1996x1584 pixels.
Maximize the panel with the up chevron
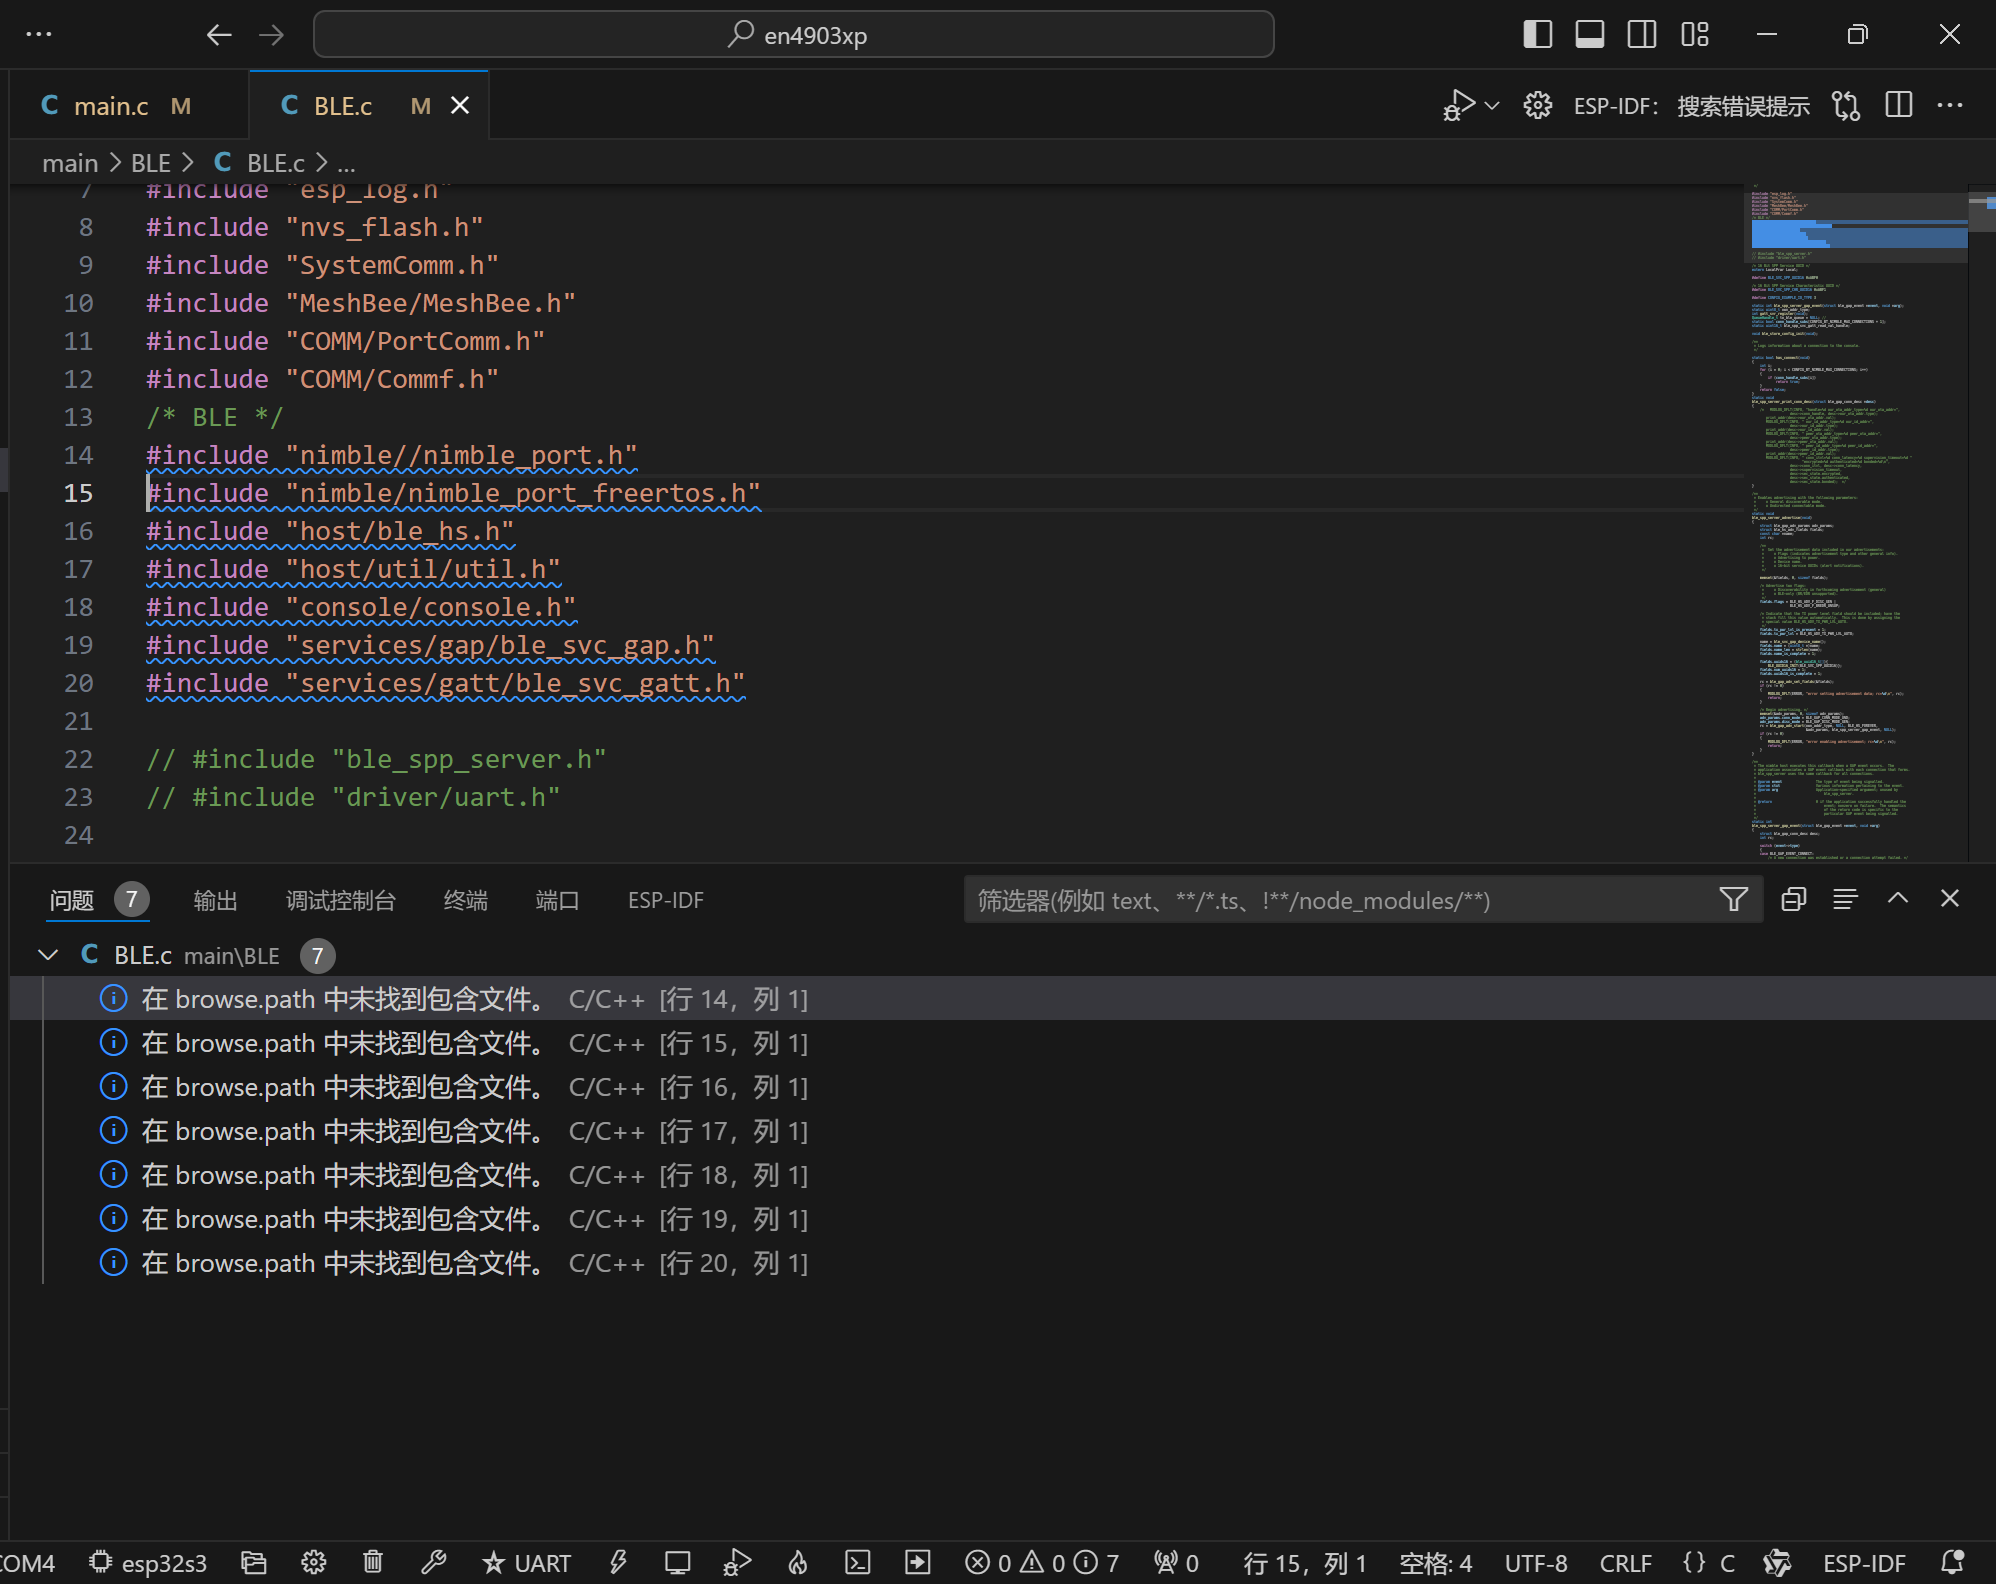click(x=1898, y=899)
